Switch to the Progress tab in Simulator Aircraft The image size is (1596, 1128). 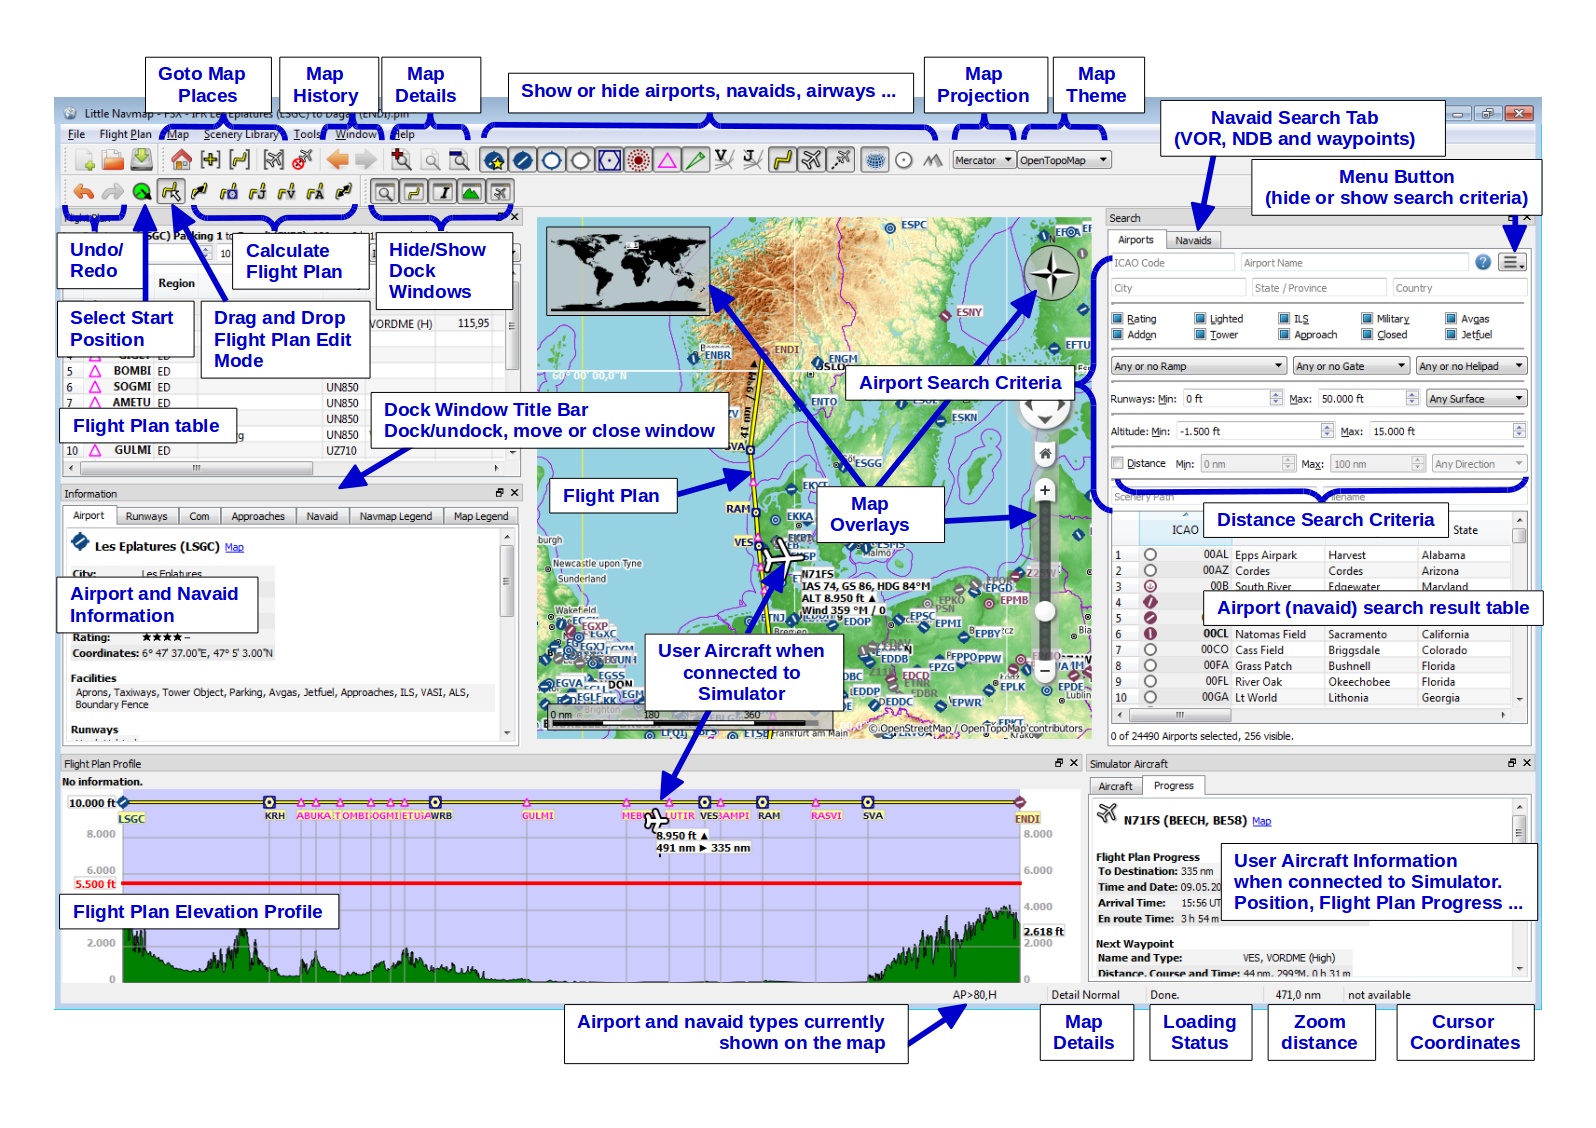1174,786
